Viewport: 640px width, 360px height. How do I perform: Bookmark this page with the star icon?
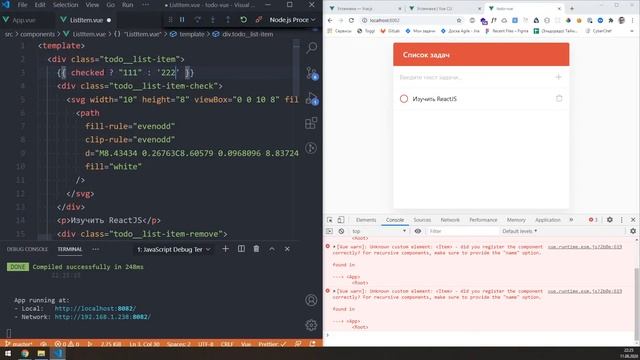(x=459, y=20)
